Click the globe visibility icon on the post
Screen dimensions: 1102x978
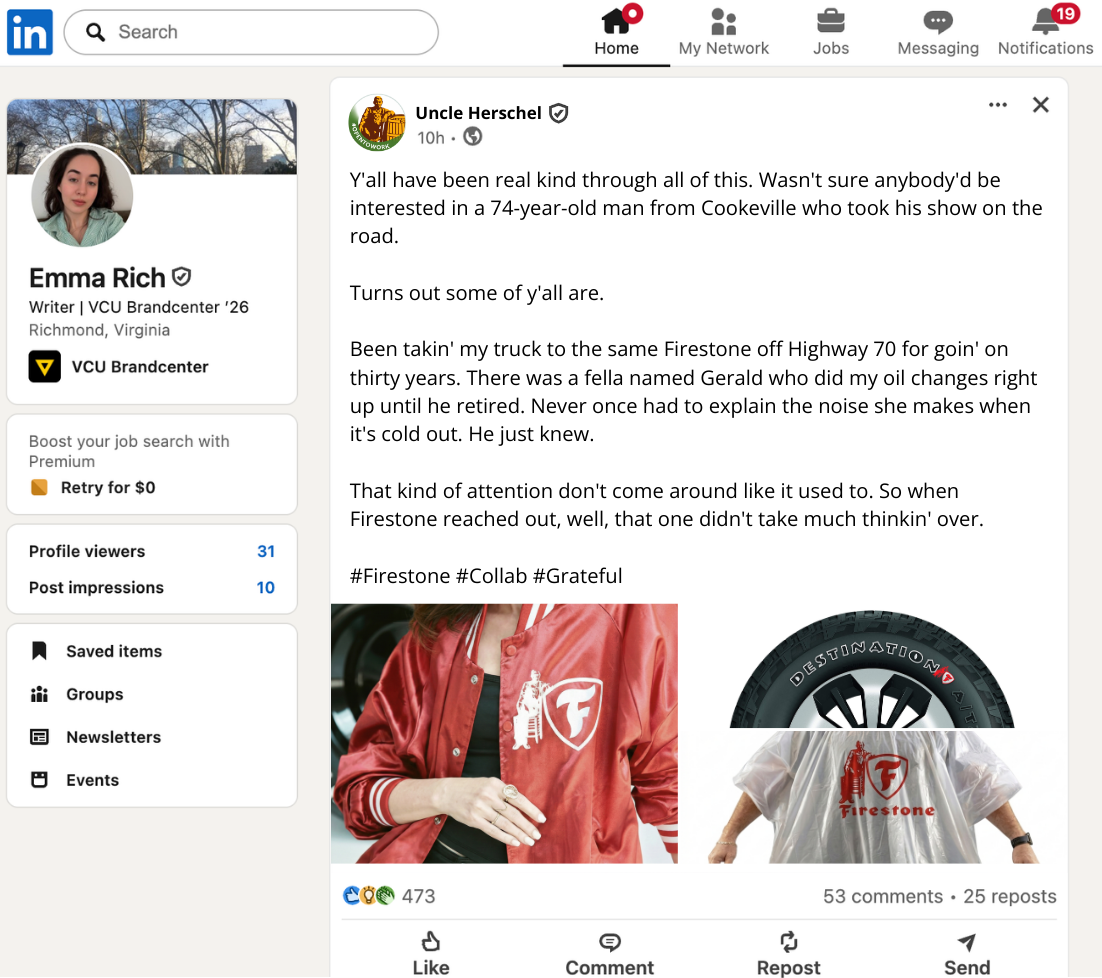point(473,136)
